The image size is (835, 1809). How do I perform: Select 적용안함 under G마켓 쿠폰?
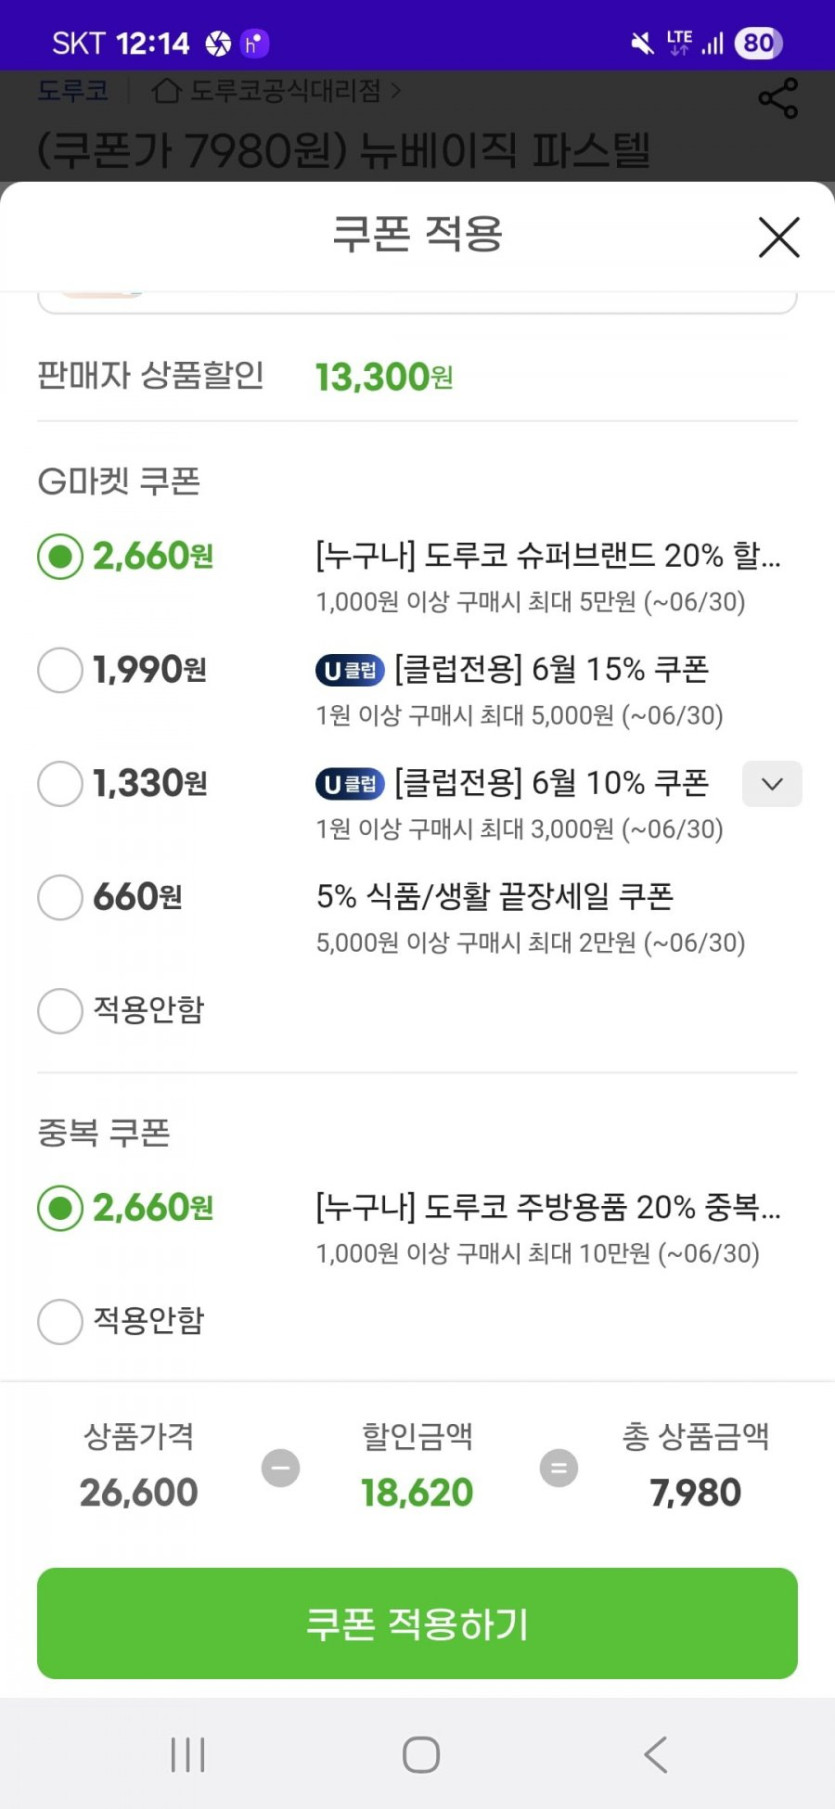[x=60, y=1011]
